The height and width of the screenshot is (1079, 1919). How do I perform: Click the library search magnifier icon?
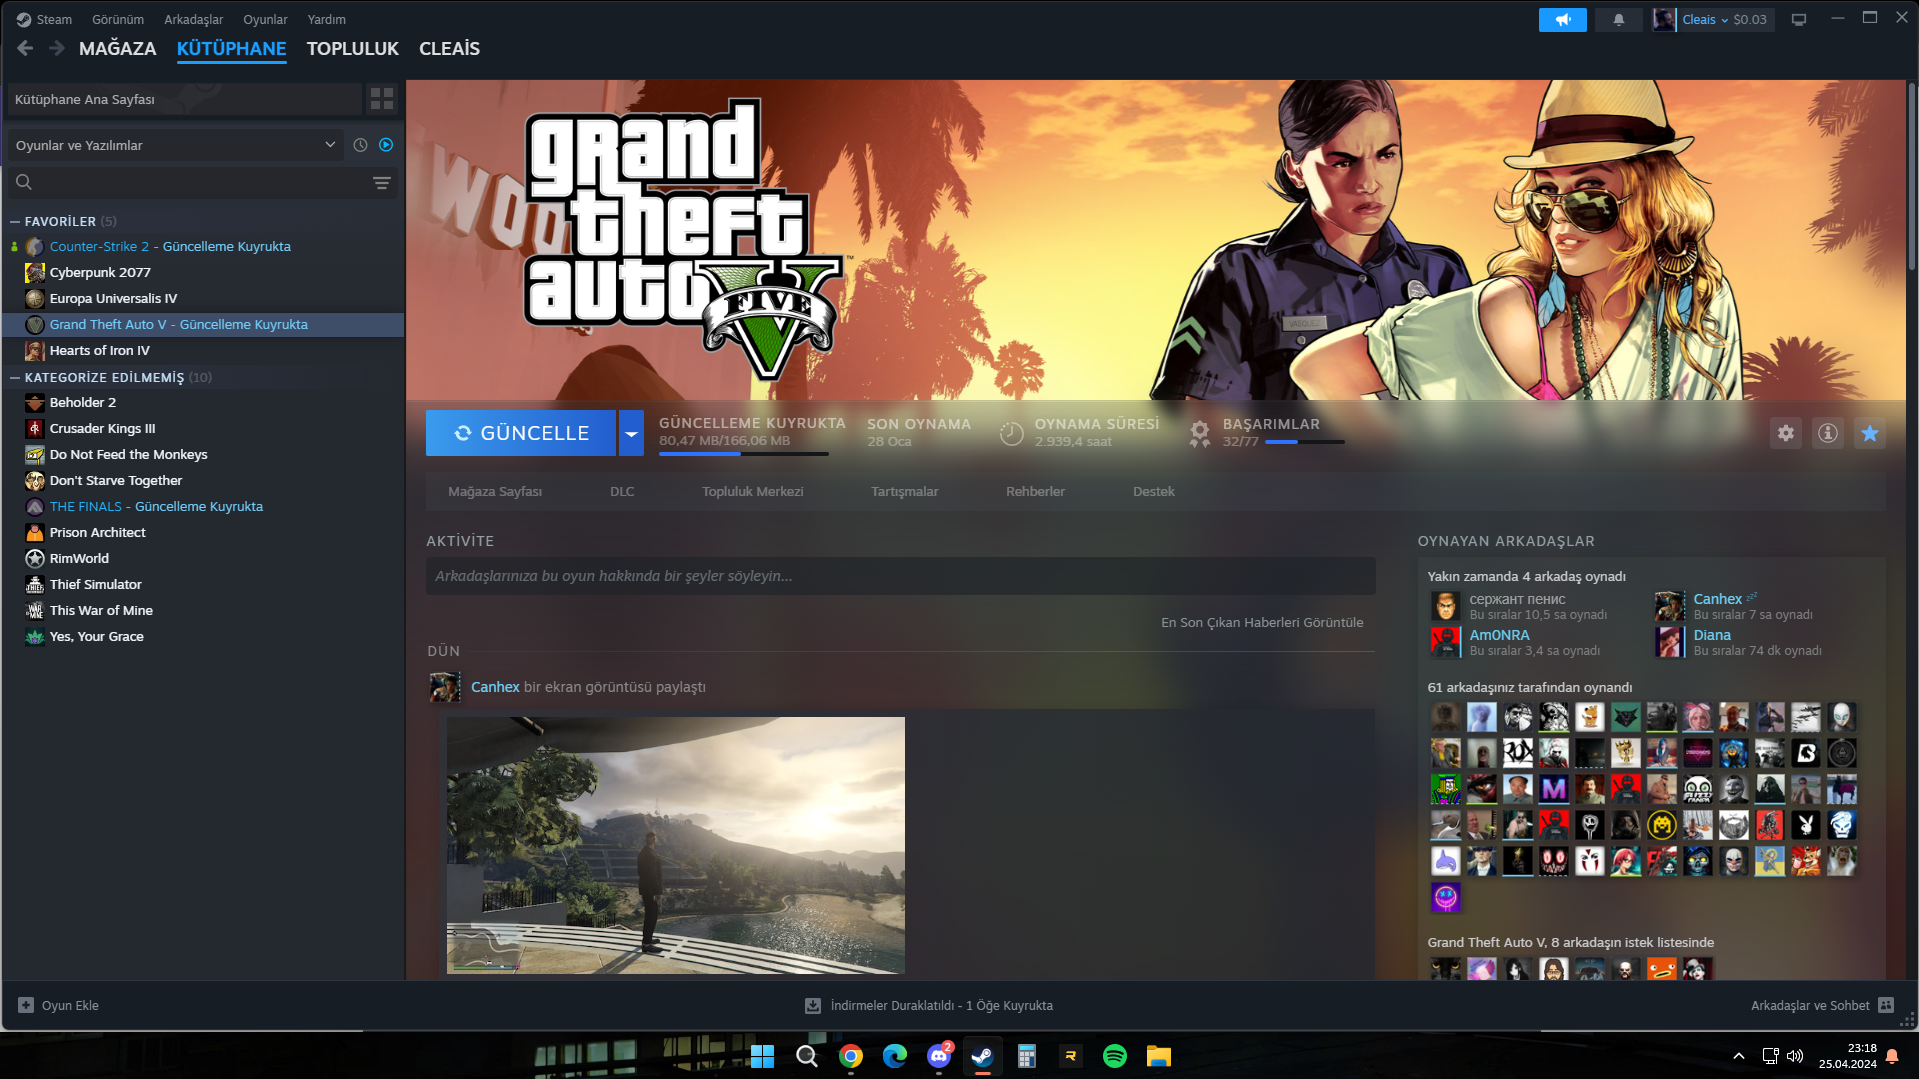click(x=24, y=182)
